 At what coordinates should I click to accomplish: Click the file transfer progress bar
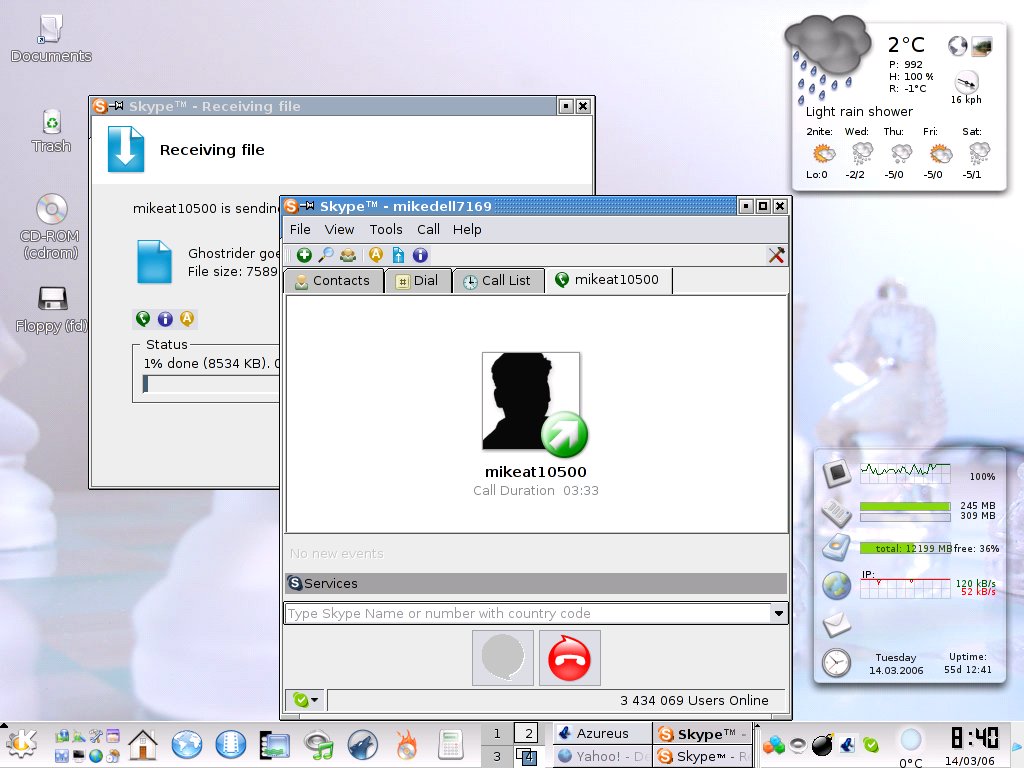[x=210, y=384]
